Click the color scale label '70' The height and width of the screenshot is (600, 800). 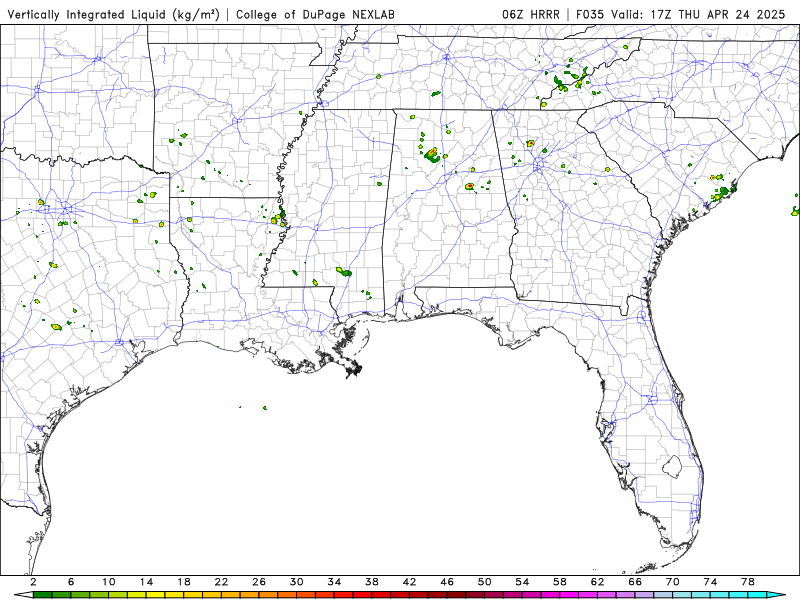673,582
